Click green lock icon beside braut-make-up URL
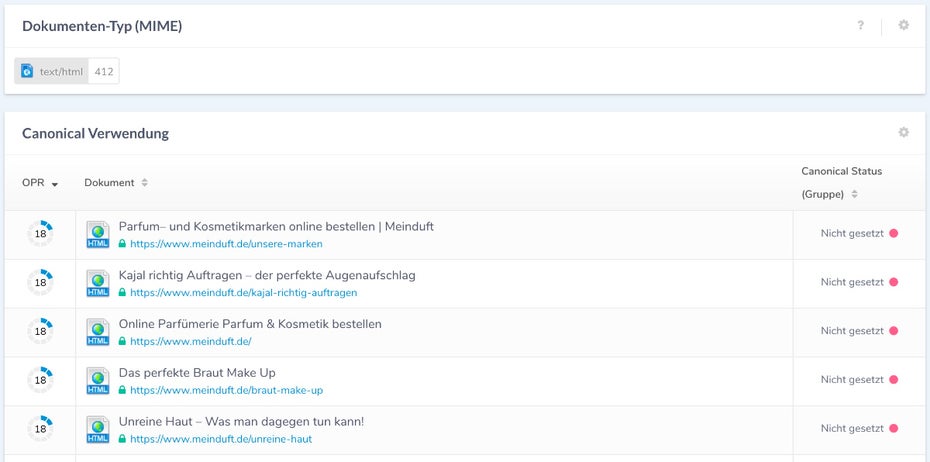 pos(122,390)
